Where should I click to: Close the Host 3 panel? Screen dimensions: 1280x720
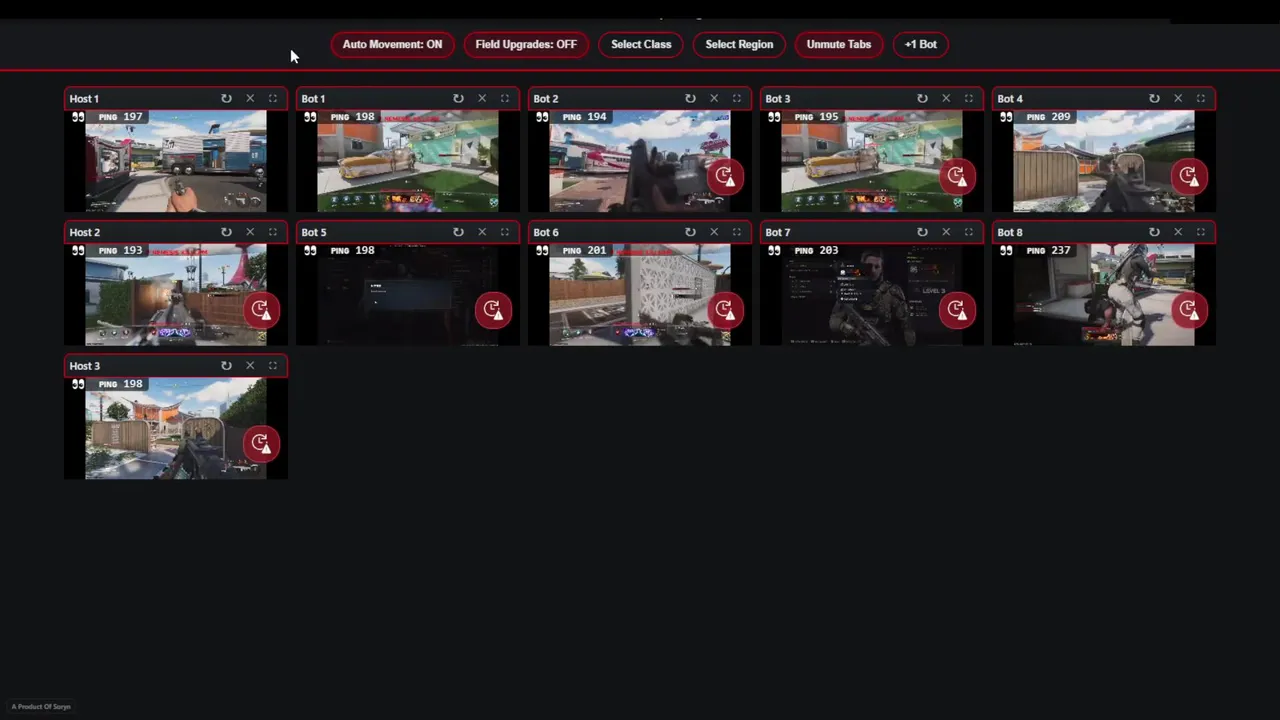click(x=250, y=366)
